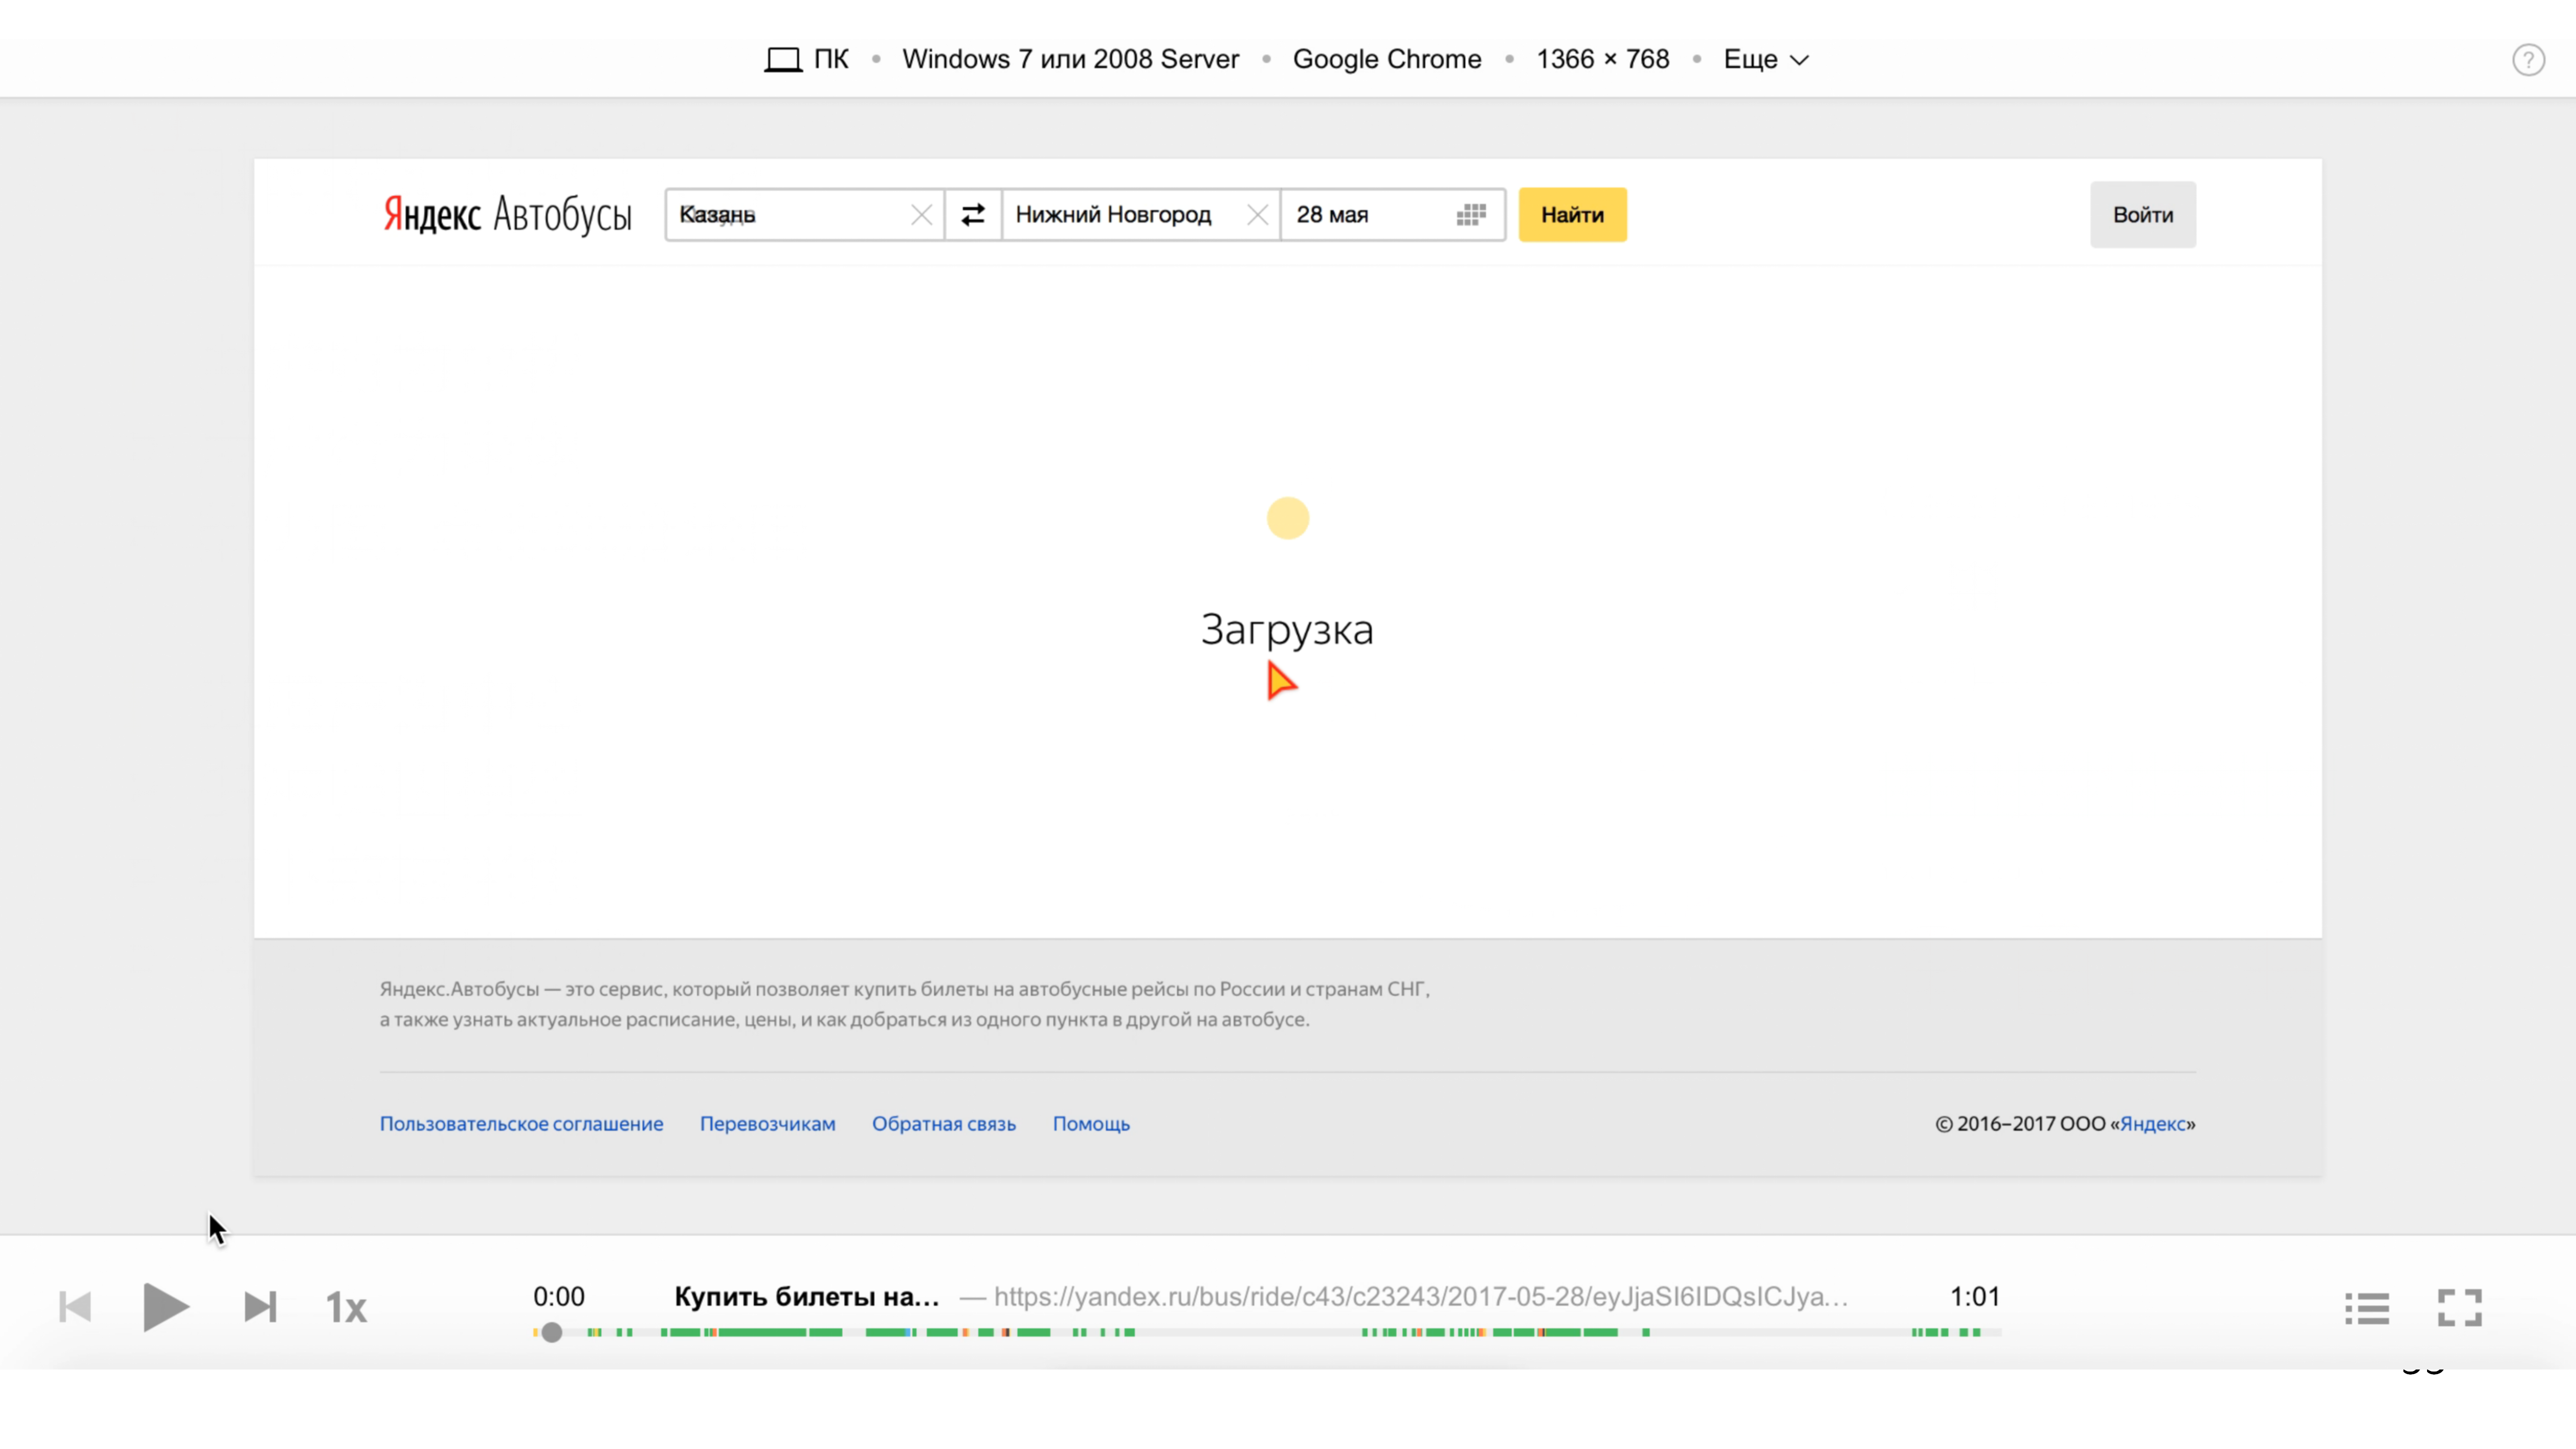Skip to the previous visit page

75,1307
